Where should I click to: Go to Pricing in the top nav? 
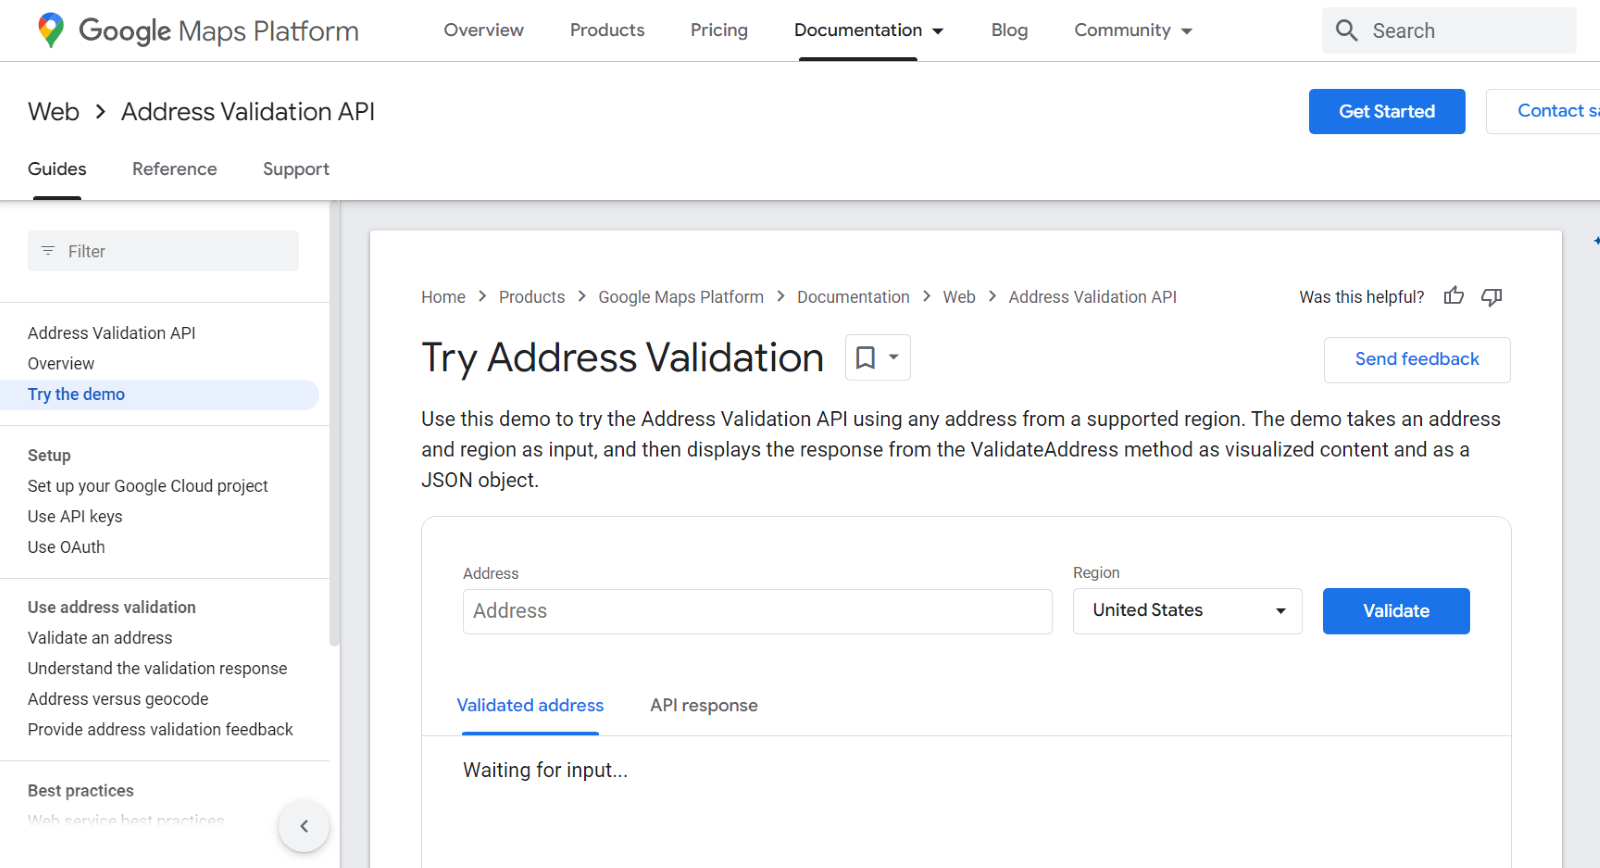(x=719, y=30)
